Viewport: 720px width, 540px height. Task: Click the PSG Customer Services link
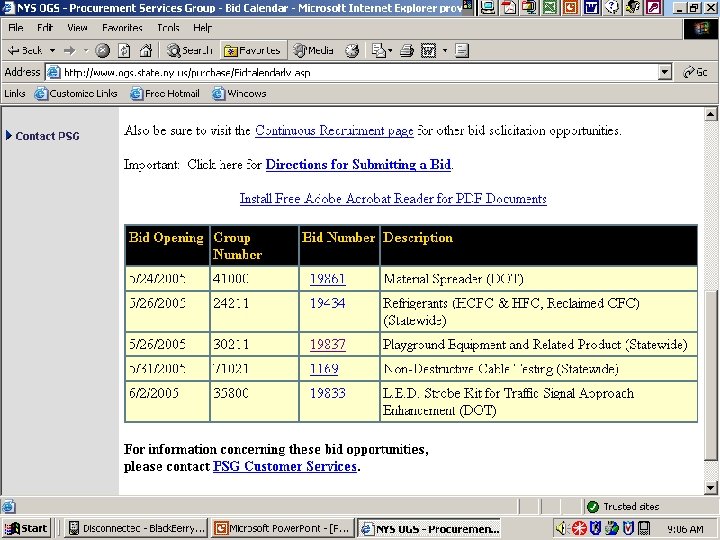[285, 466]
